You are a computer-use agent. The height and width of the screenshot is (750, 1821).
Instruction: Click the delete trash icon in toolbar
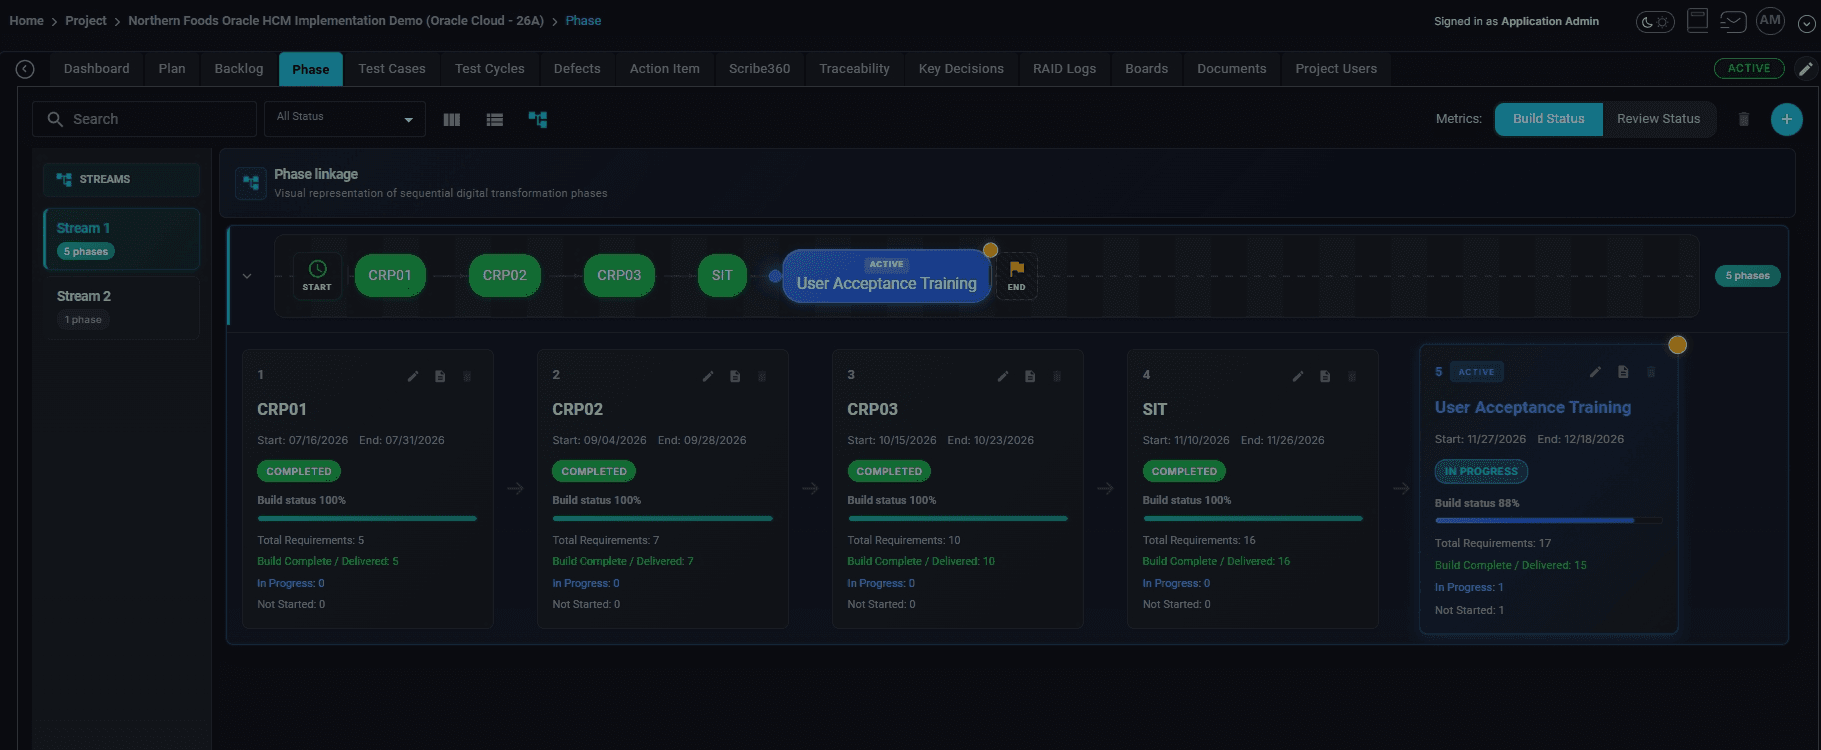point(1744,119)
